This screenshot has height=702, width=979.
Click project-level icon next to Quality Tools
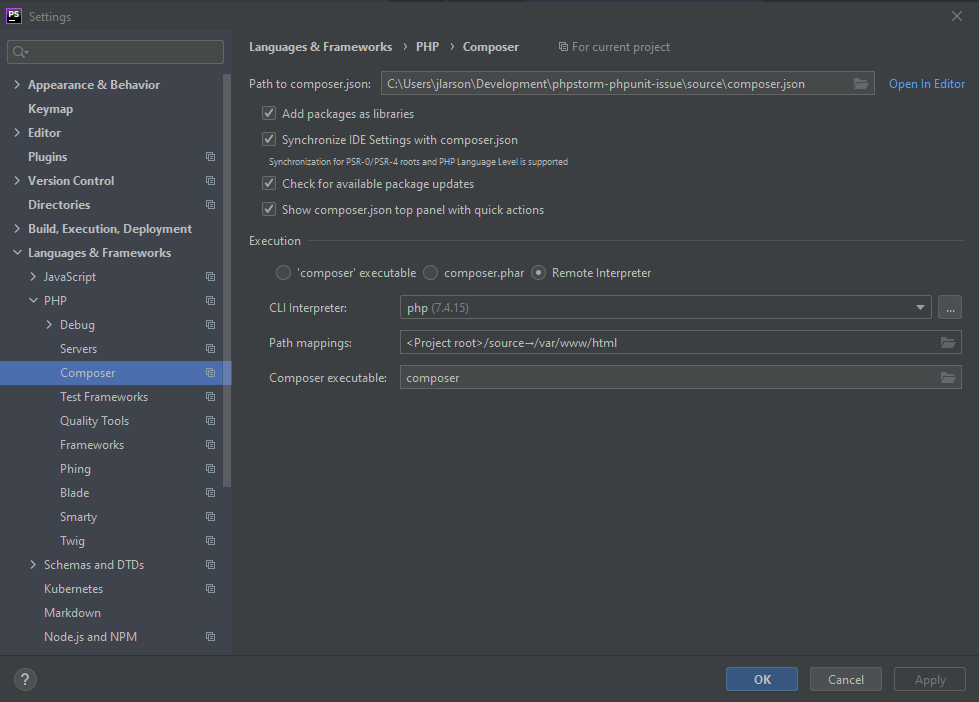pos(210,421)
